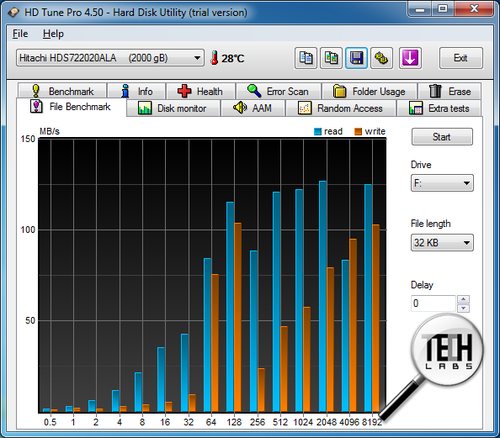Minimize the HD Tune Pro window
Image resolution: width=500 pixels, height=438 pixels.
pyautogui.click(x=420, y=9)
